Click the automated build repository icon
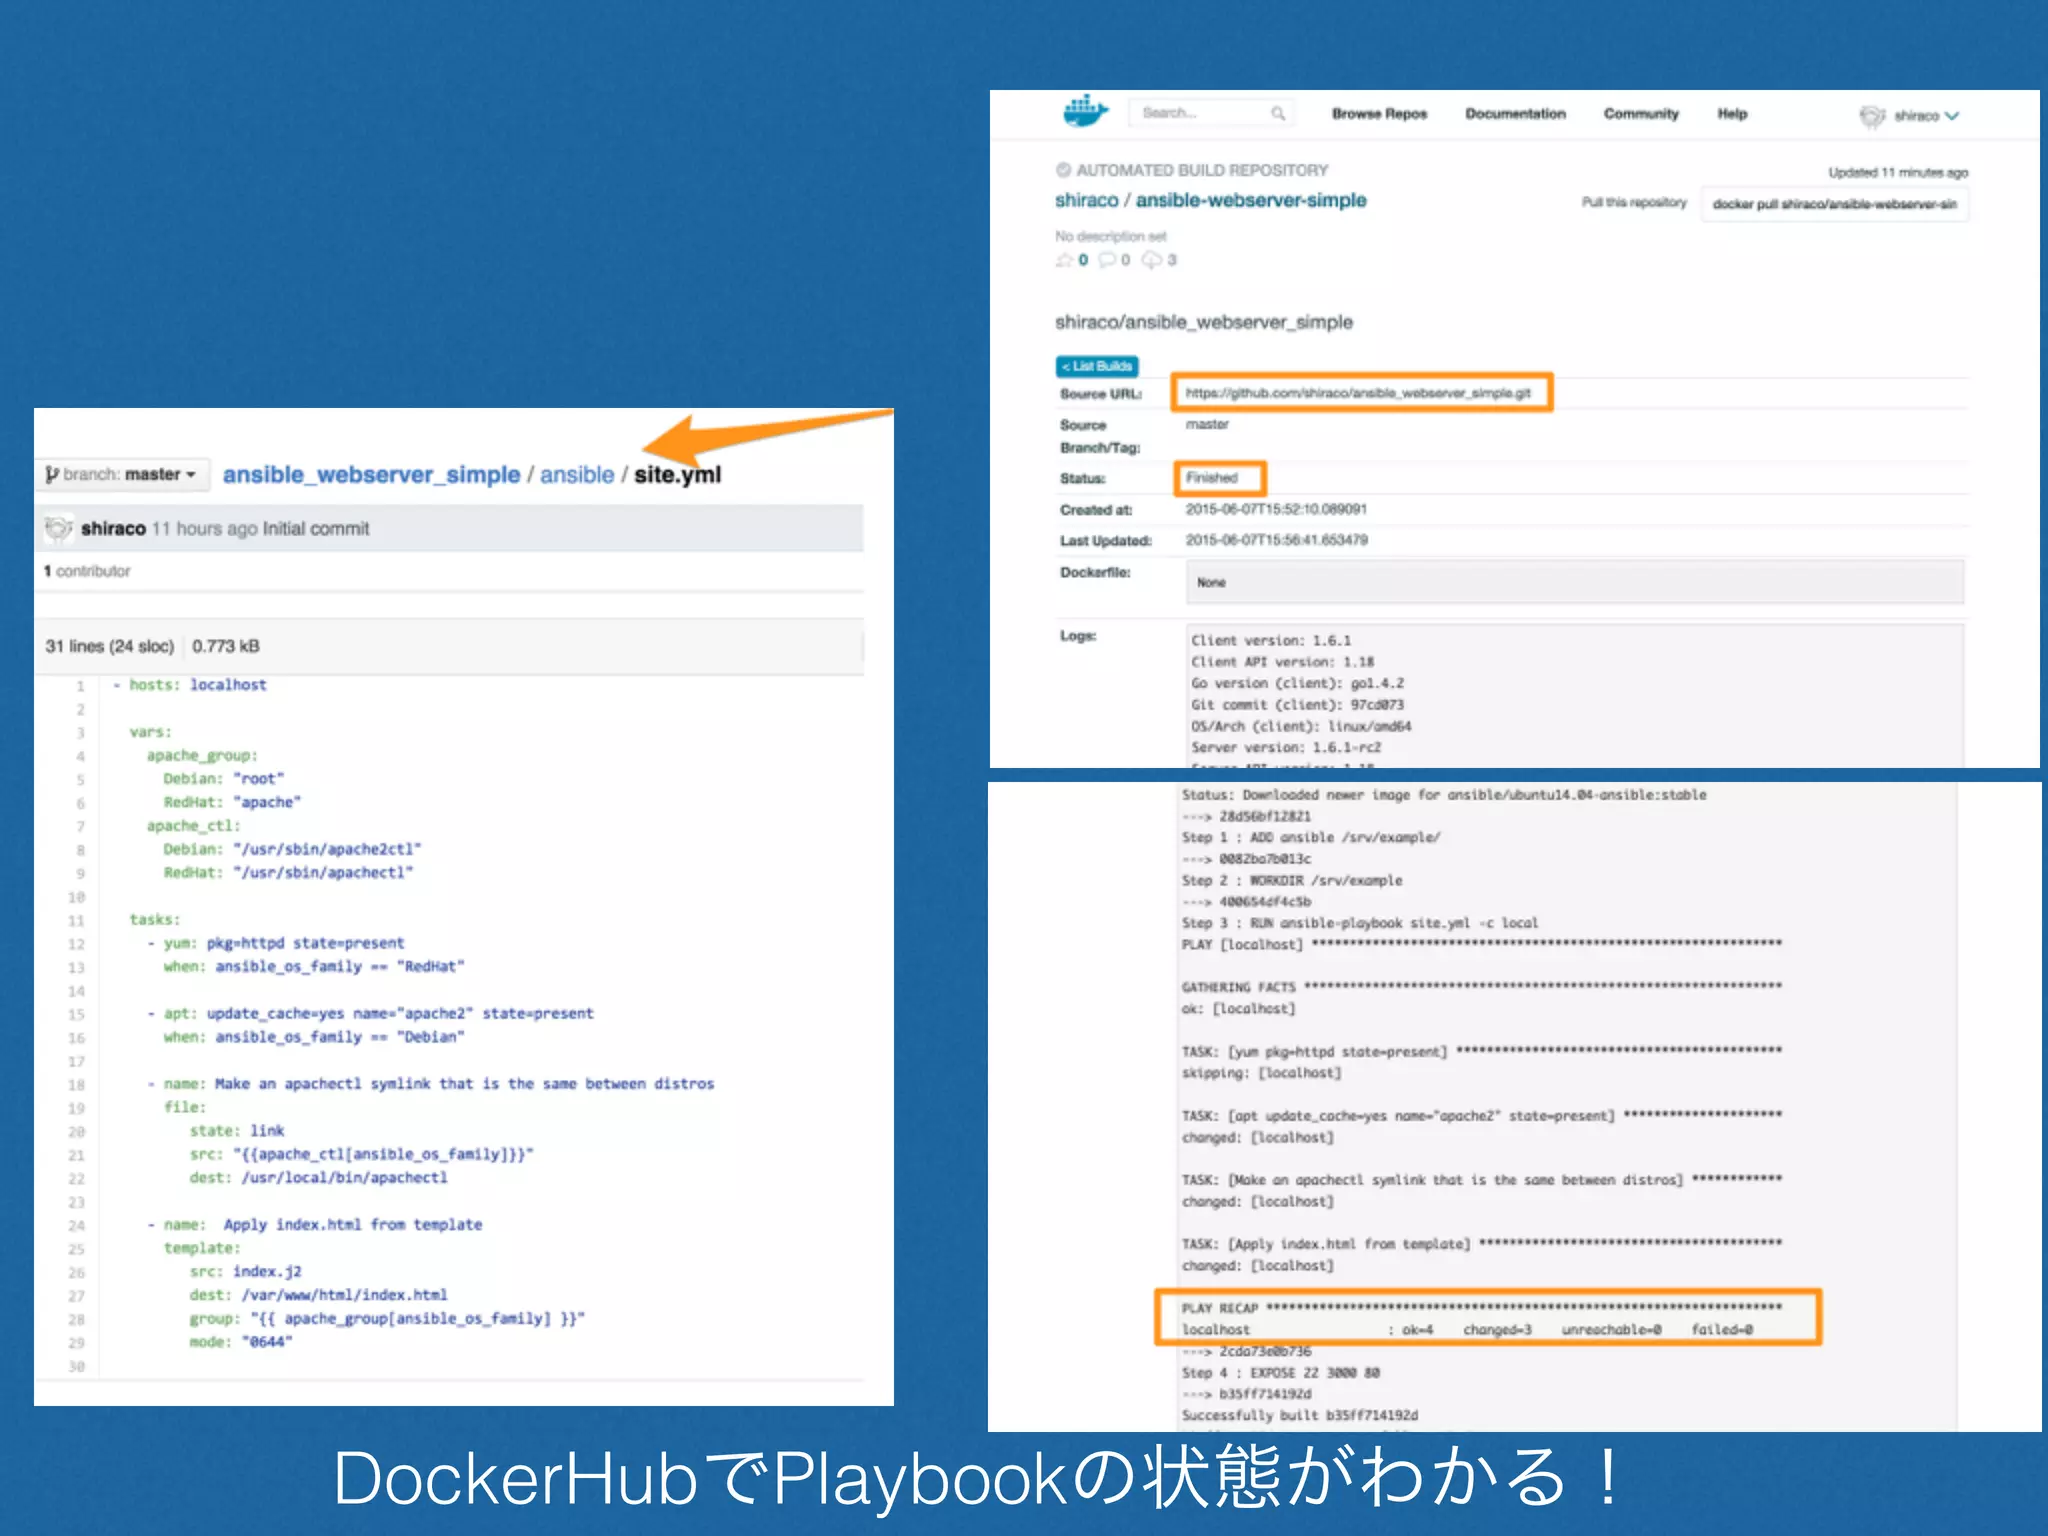The height and width of the screenshot is (1536, 2048). coord(1064,170)
